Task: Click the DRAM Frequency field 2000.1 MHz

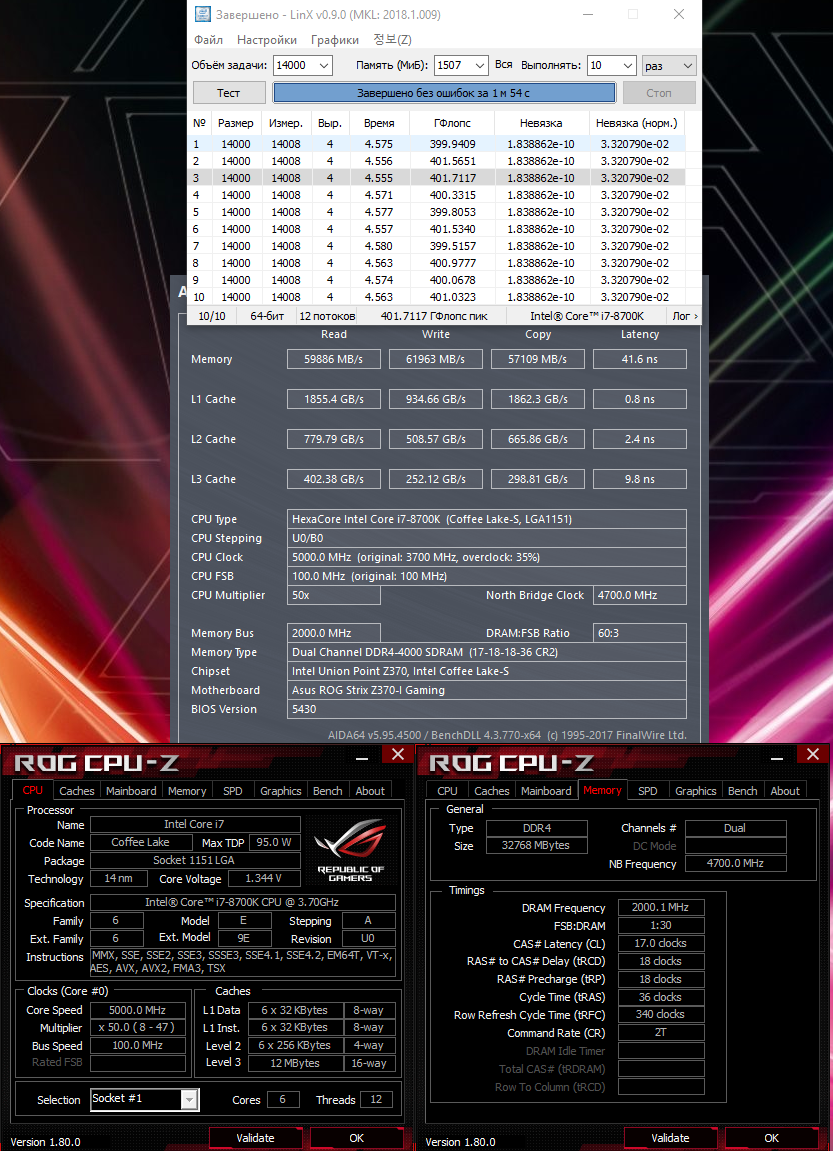Action: click(661, 907)
